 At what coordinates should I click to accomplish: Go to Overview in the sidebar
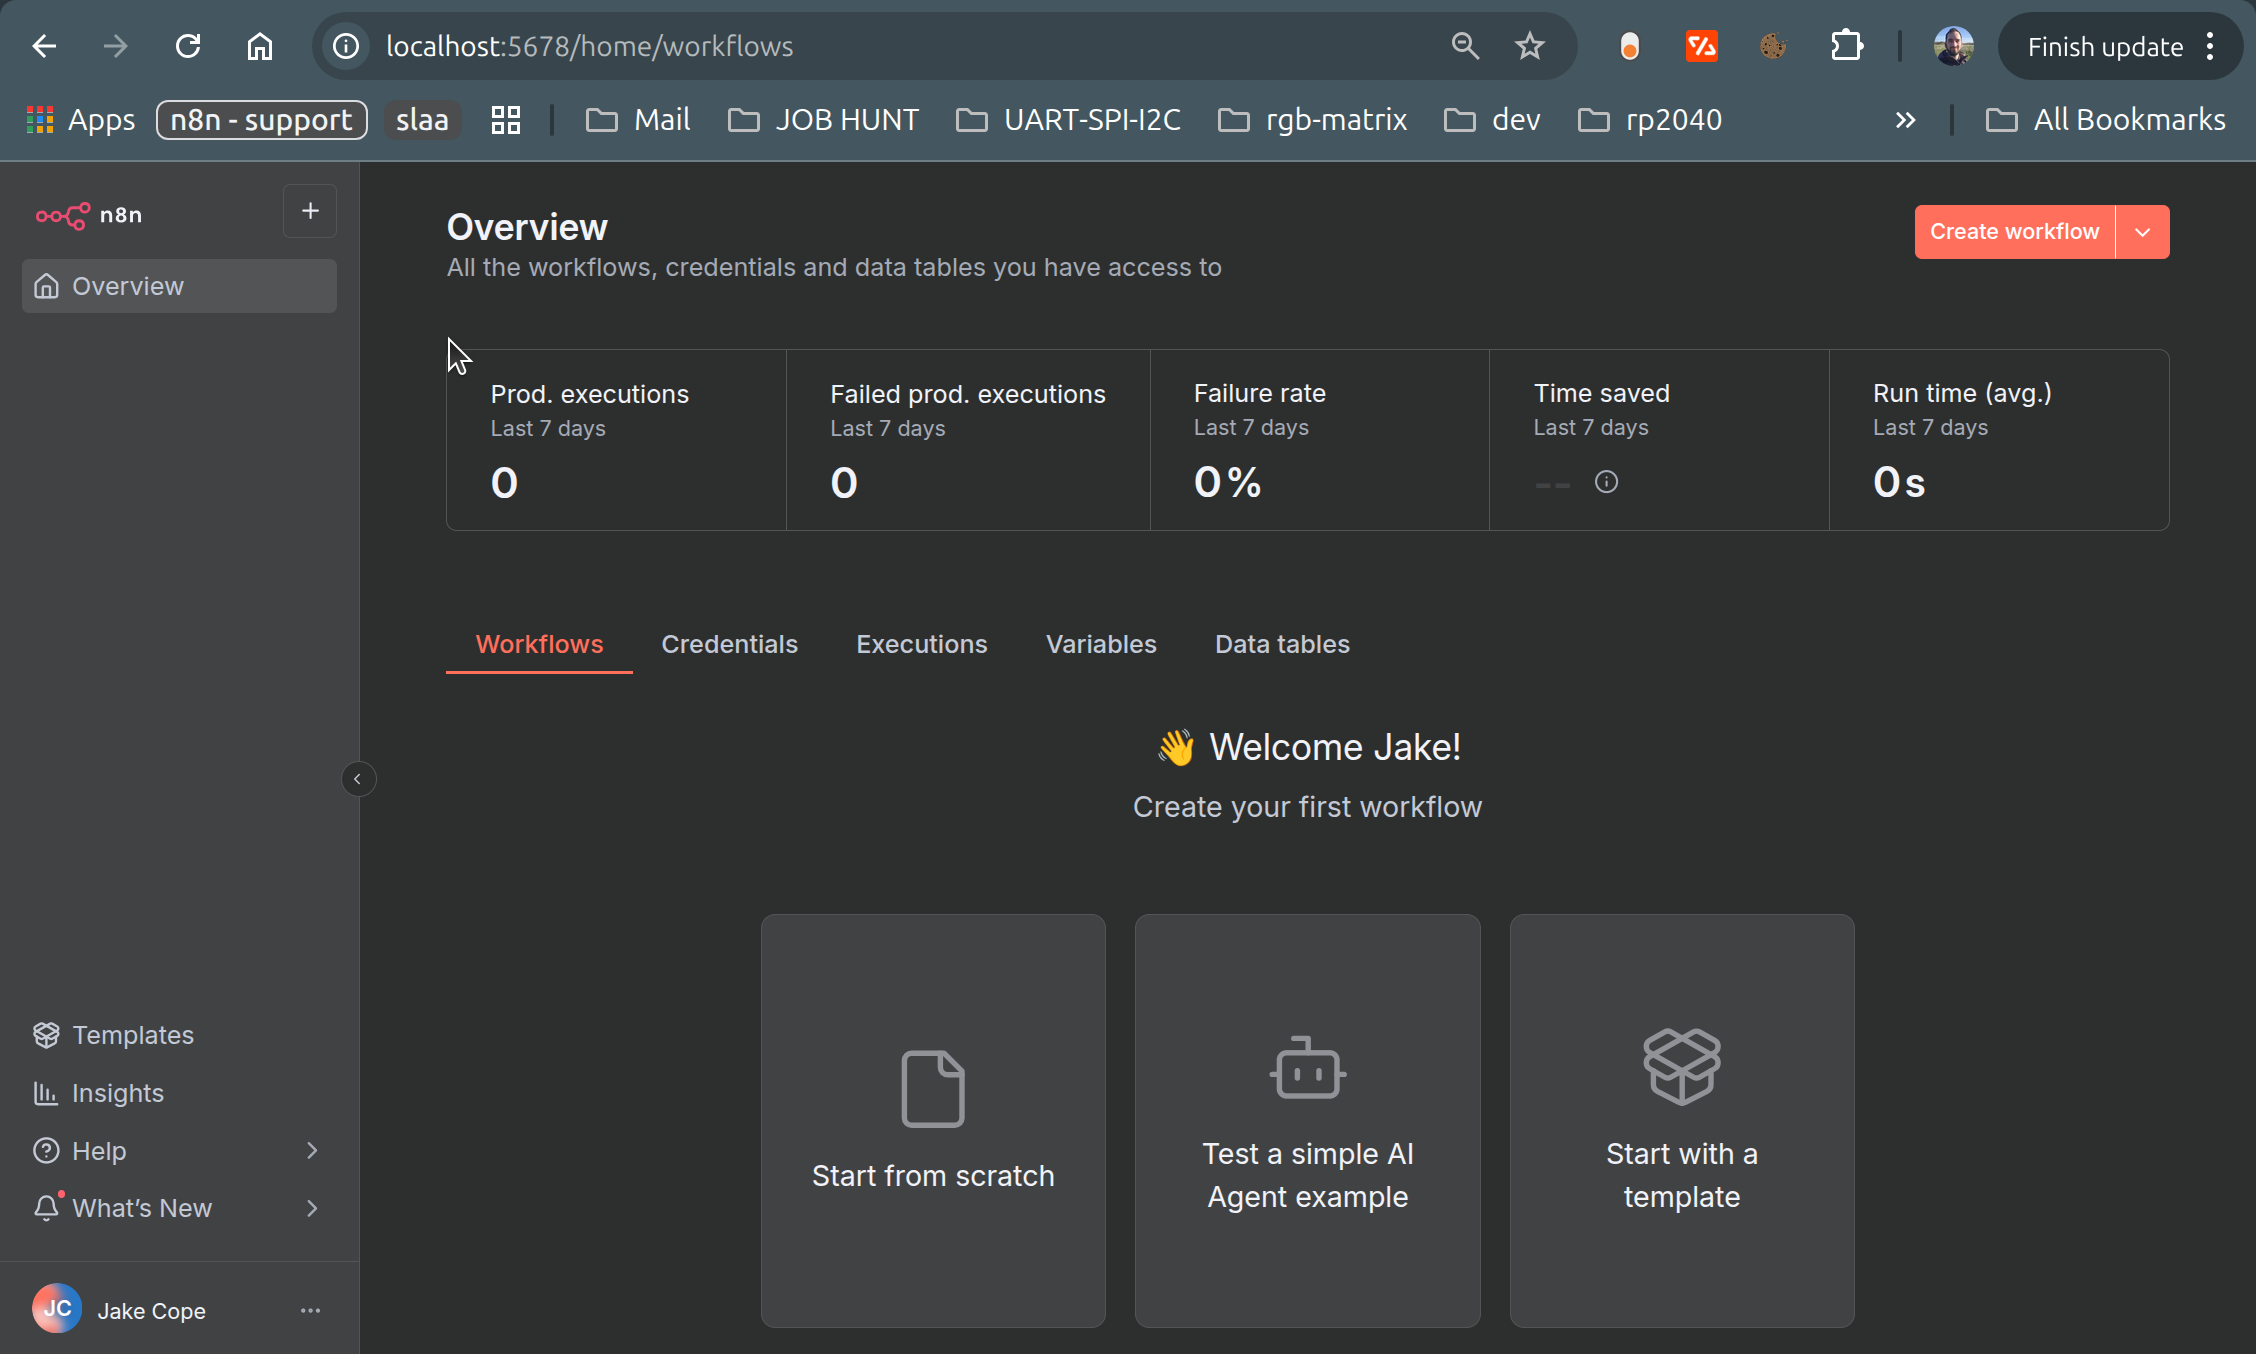pyautogui.click(x=128, y=286)
